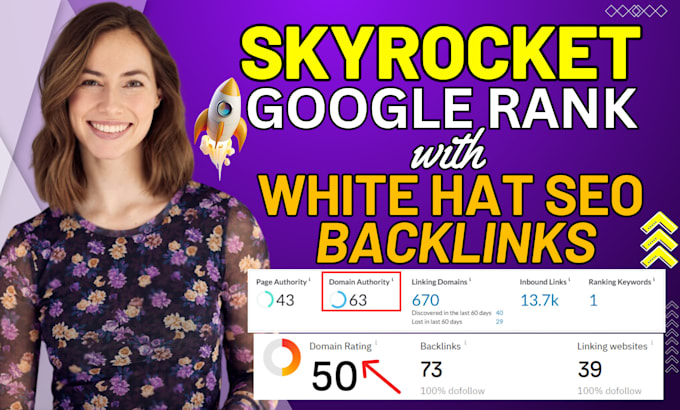Select the Backlinks metric label
The height and width of the screenshot is (410, 680).
click(440, 346)
